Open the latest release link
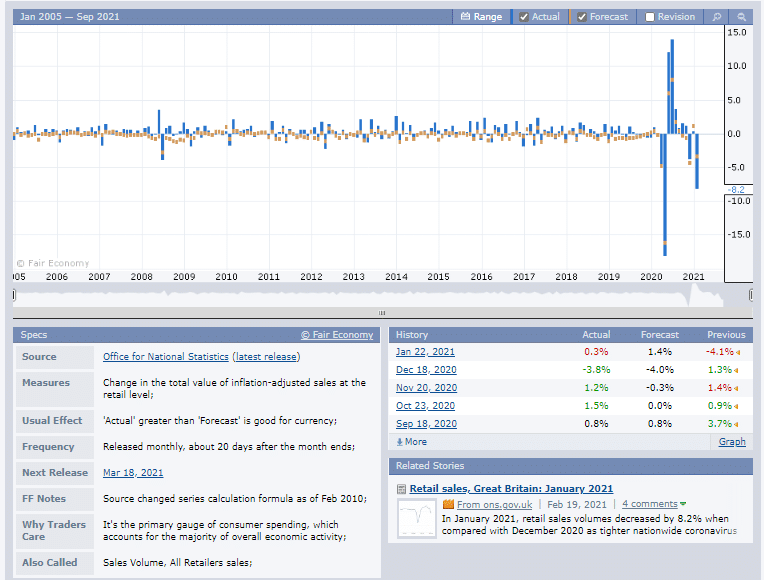Image resolution: width=764 pixels, height=580 pixels. pos(266,357)
